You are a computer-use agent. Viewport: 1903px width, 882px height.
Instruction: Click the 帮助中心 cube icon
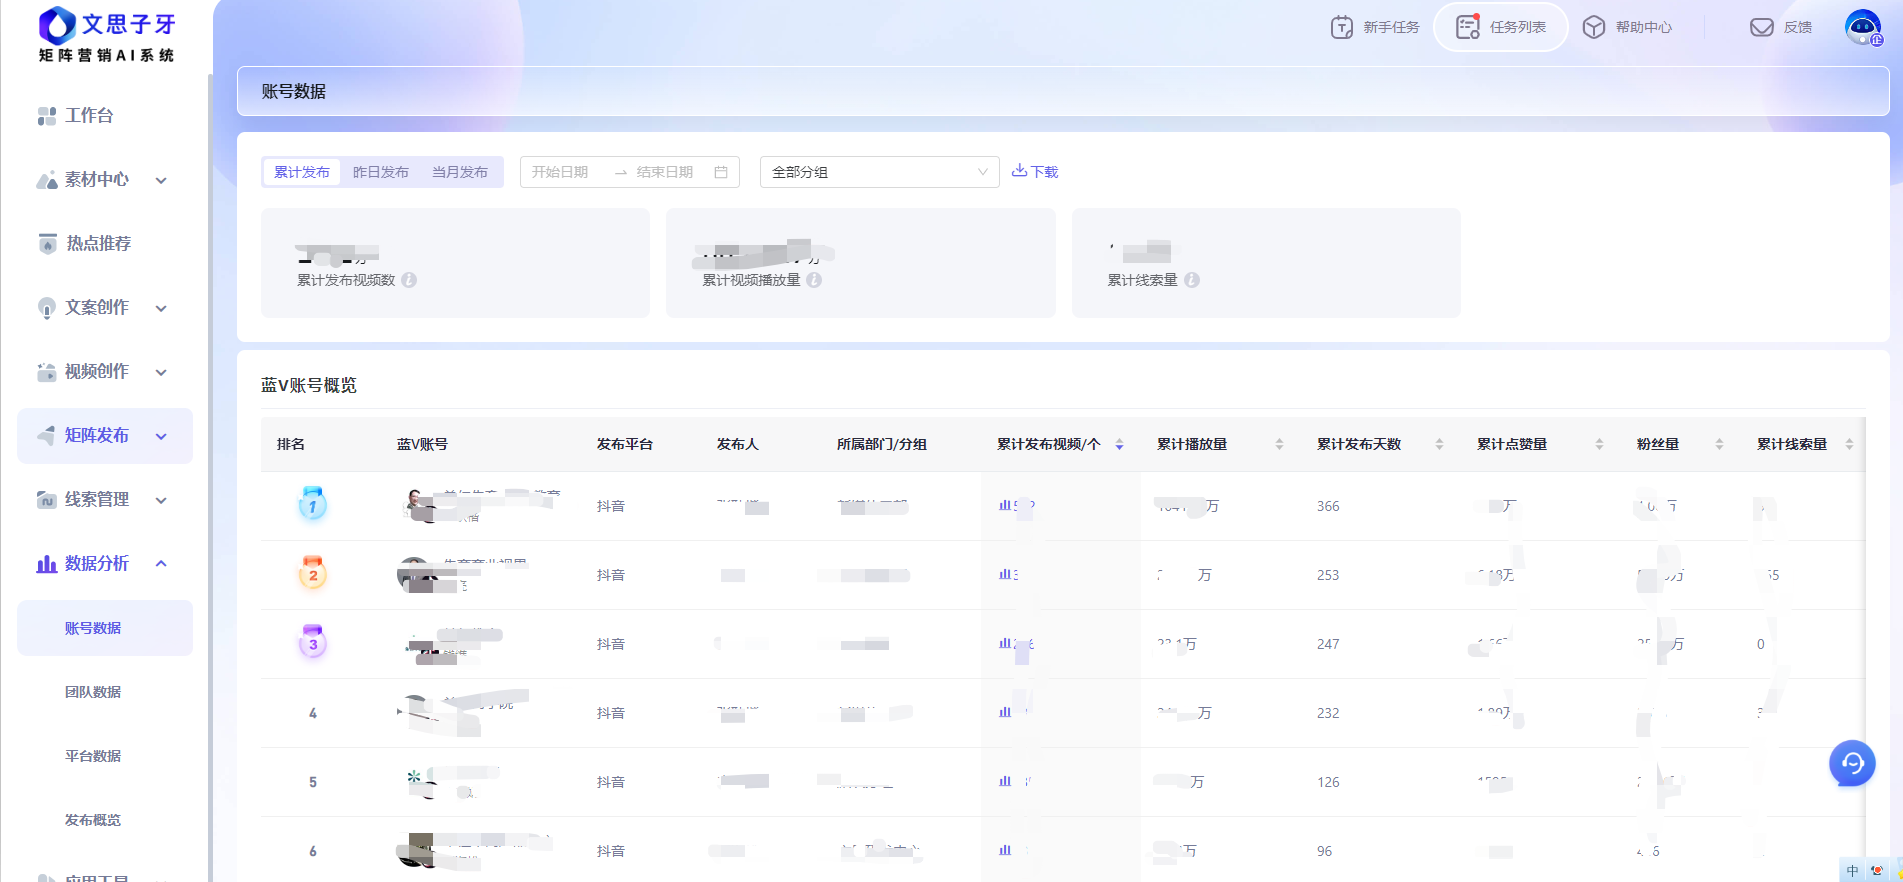[x=1594, y=27]
